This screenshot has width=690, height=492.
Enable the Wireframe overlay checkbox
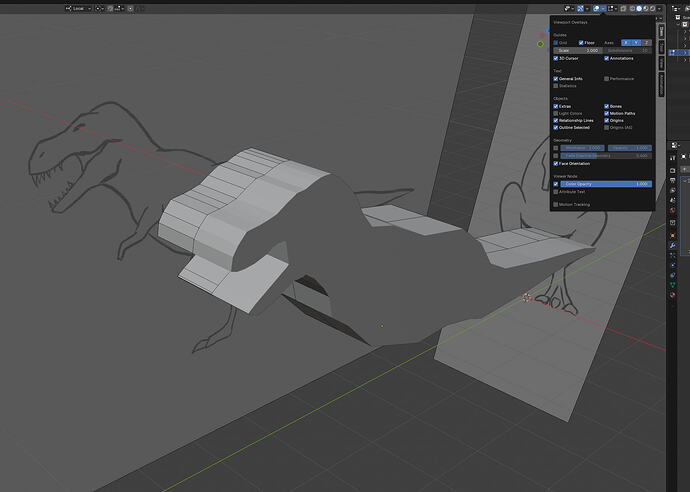point(556,148)
